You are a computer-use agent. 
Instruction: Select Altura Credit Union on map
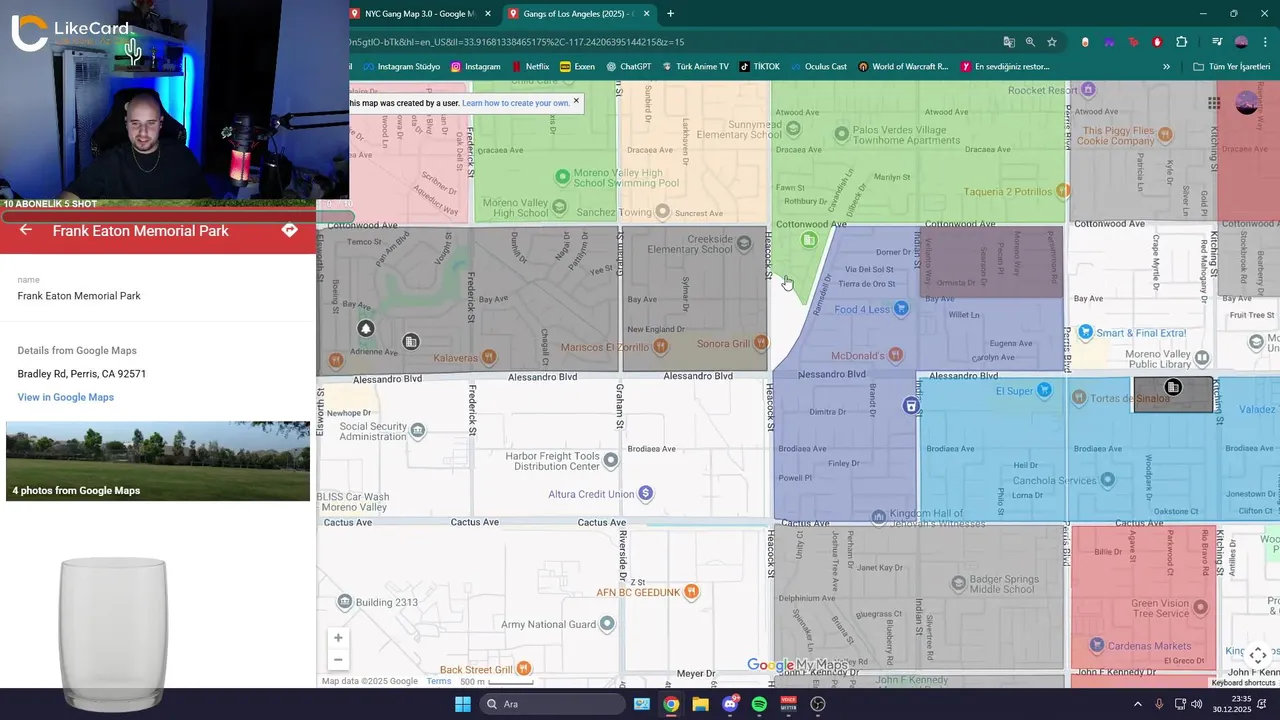pyautogui.click(x=600, y=494)
